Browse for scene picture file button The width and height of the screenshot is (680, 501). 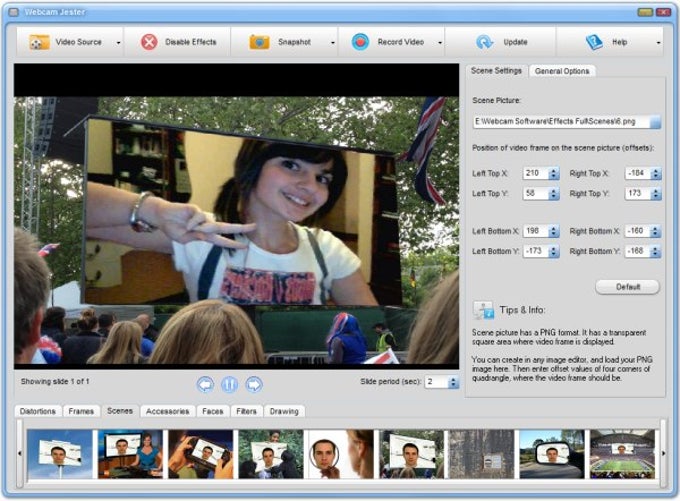coord(655,121)
